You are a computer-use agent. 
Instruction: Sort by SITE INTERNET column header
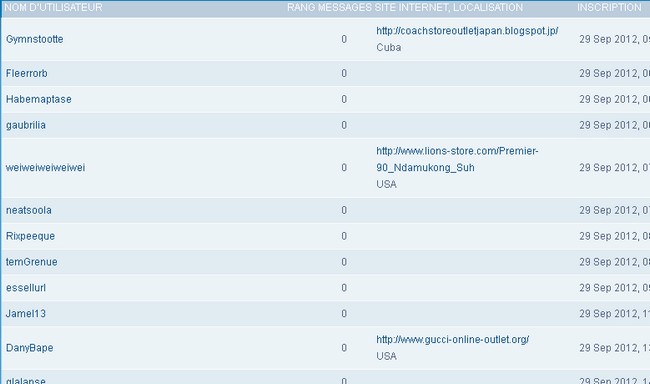click(412, 7)
